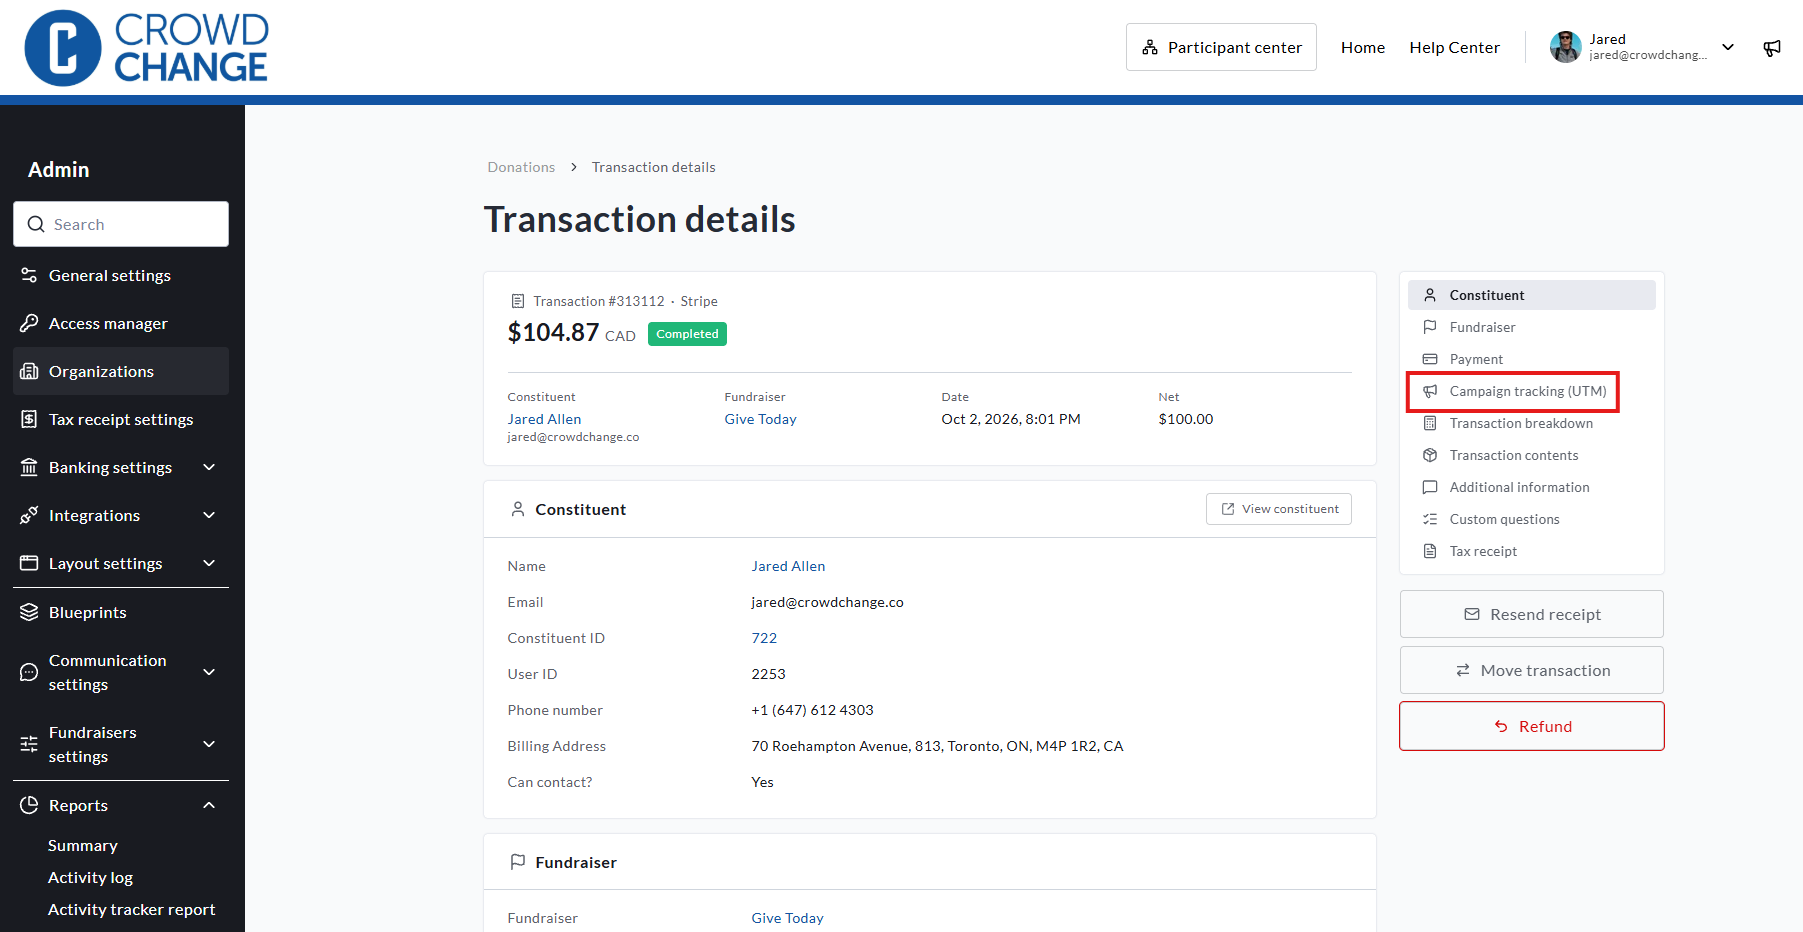The height and width of the screenshot is (932, 1803).
Task: Click the Move transaction button
Action: (x=1531, y=670)
